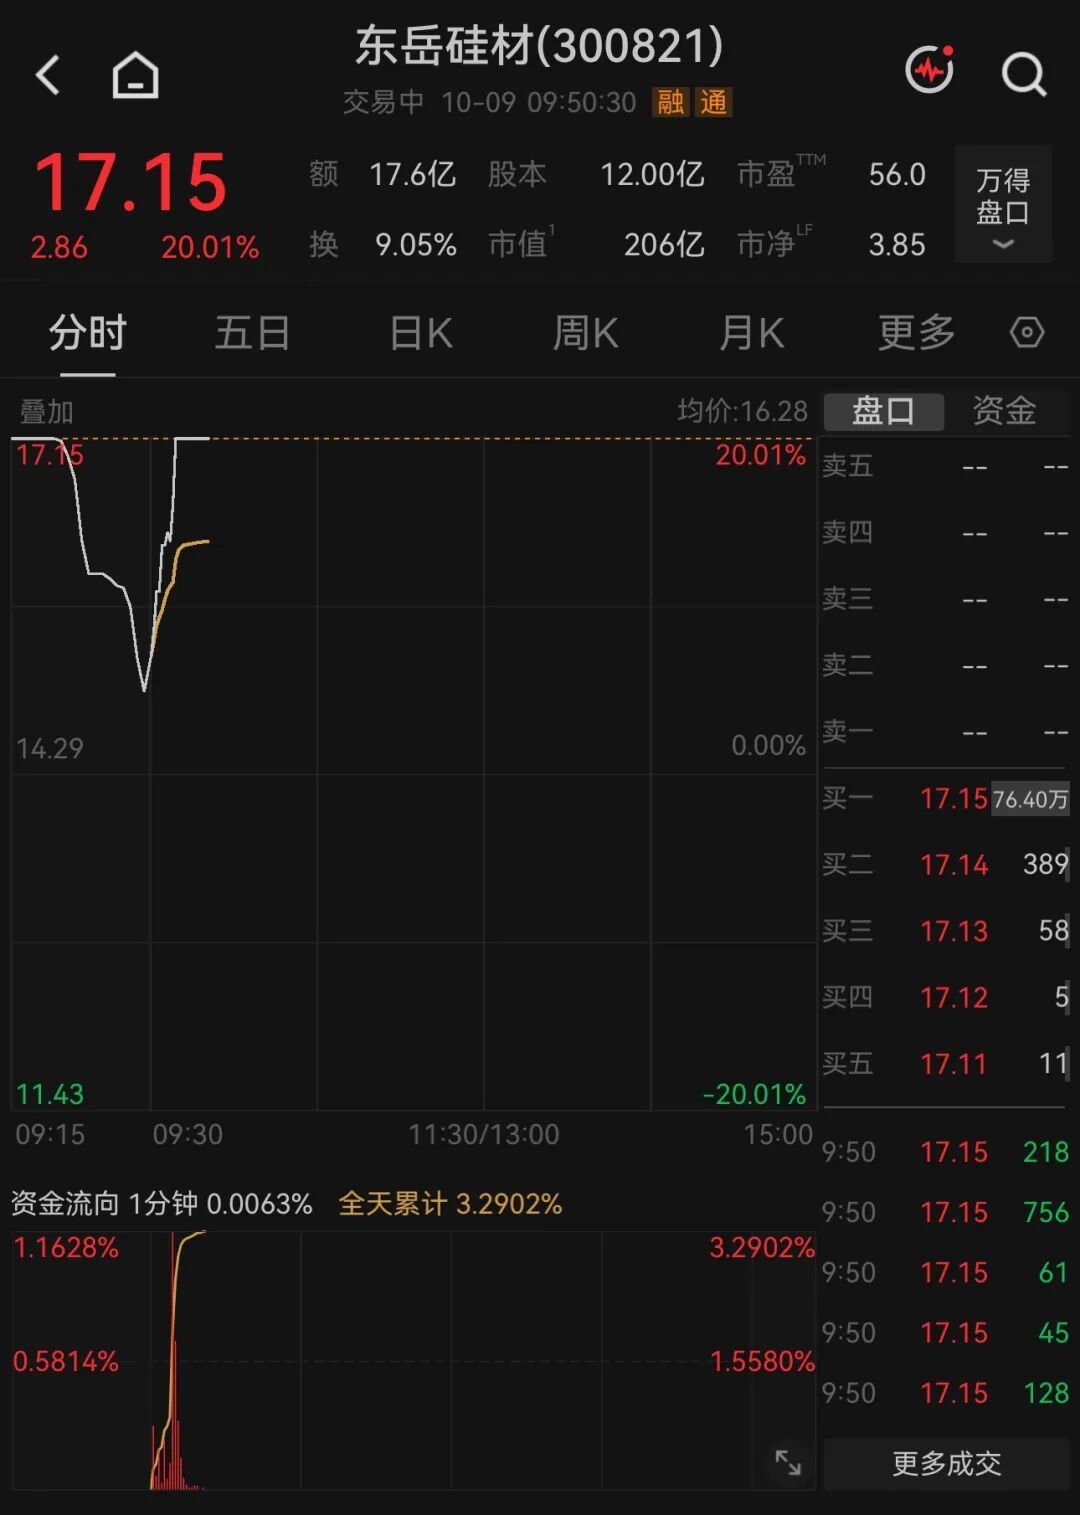This screenshot has height=1515, width=1080.
Task: Tap turnover rate 9.05%
Action: tap(415, 245)
